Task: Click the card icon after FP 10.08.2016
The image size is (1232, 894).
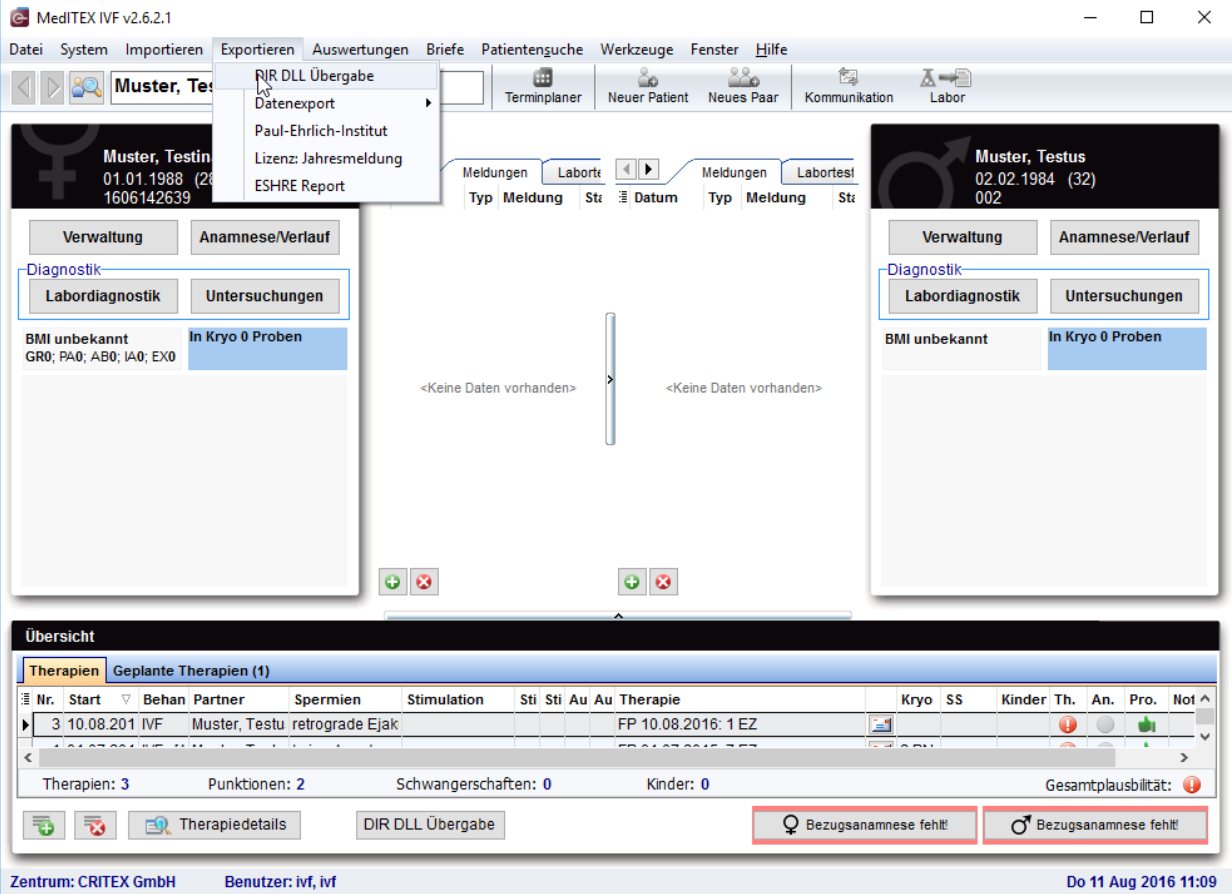Action: coord(881,724)
